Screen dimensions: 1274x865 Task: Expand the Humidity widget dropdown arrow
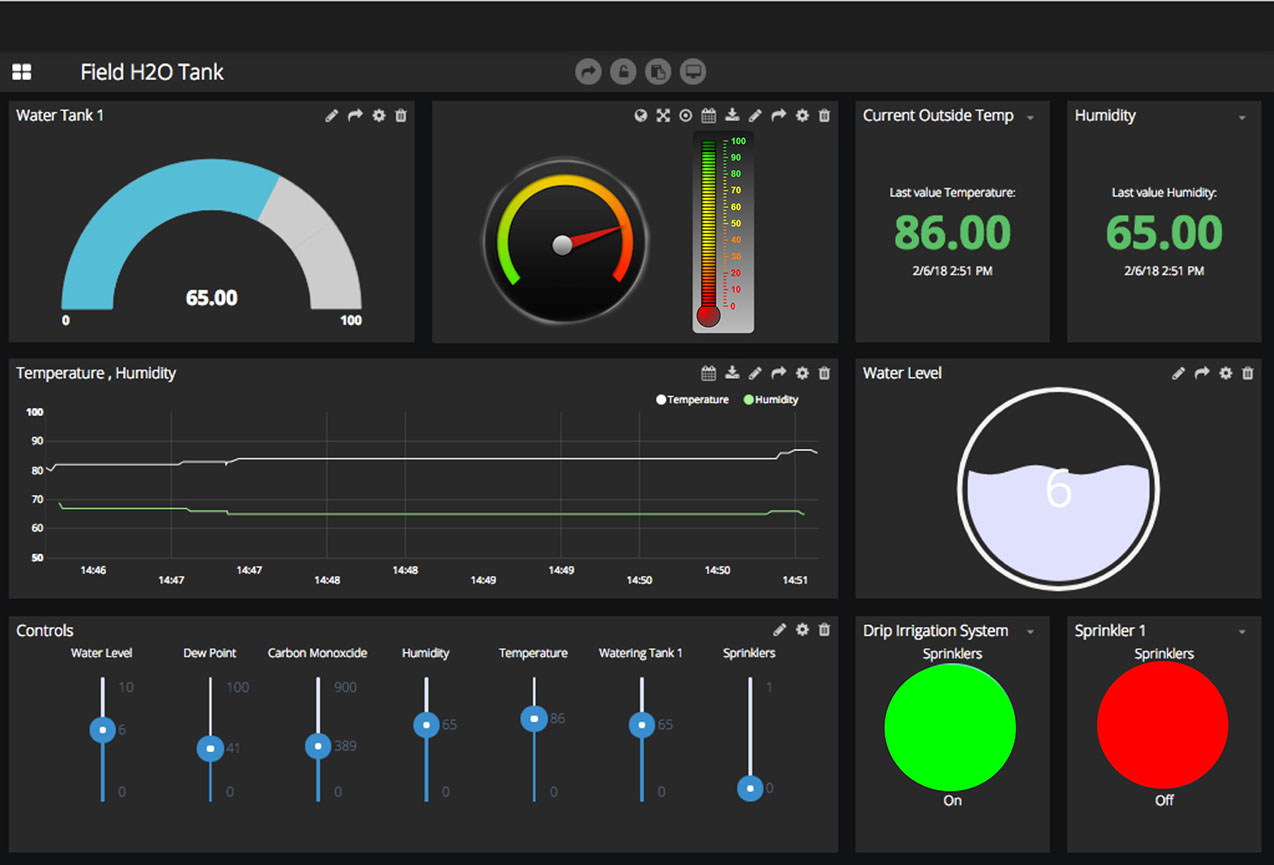click(x=1242, y=118)
